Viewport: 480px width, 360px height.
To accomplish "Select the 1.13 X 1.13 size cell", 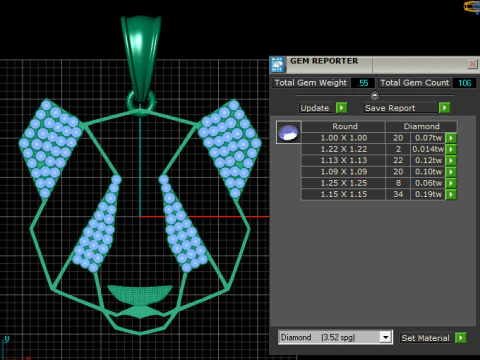I will (344, 160).
